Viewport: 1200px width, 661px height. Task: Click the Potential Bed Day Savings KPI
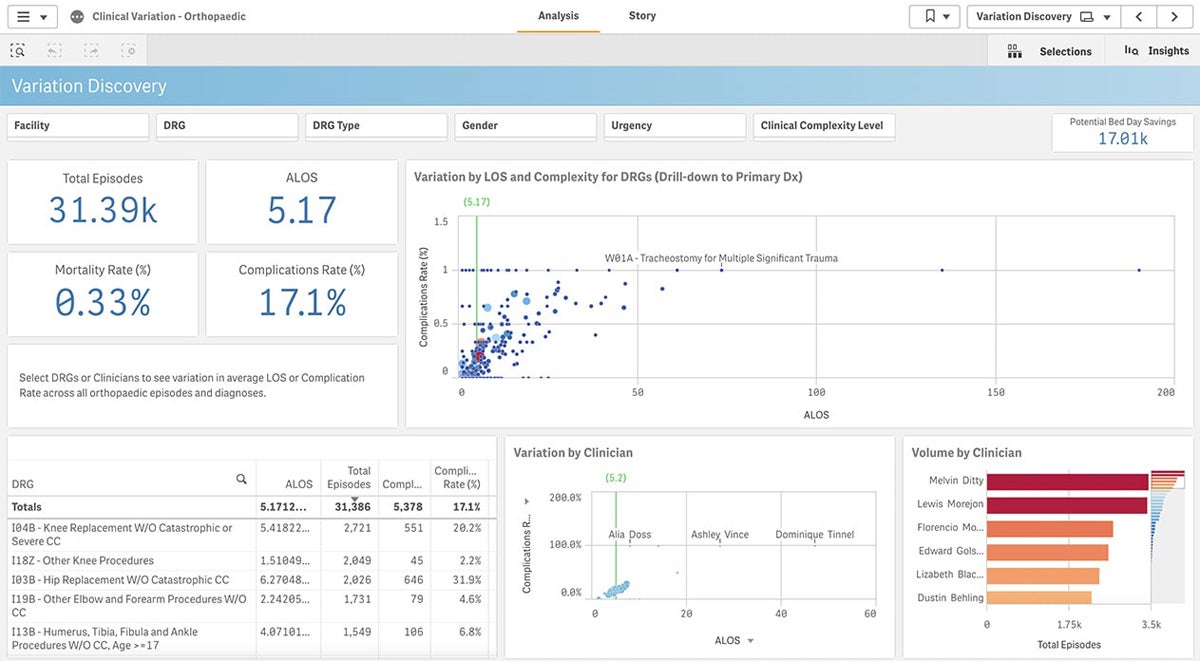coord(1122,132)
